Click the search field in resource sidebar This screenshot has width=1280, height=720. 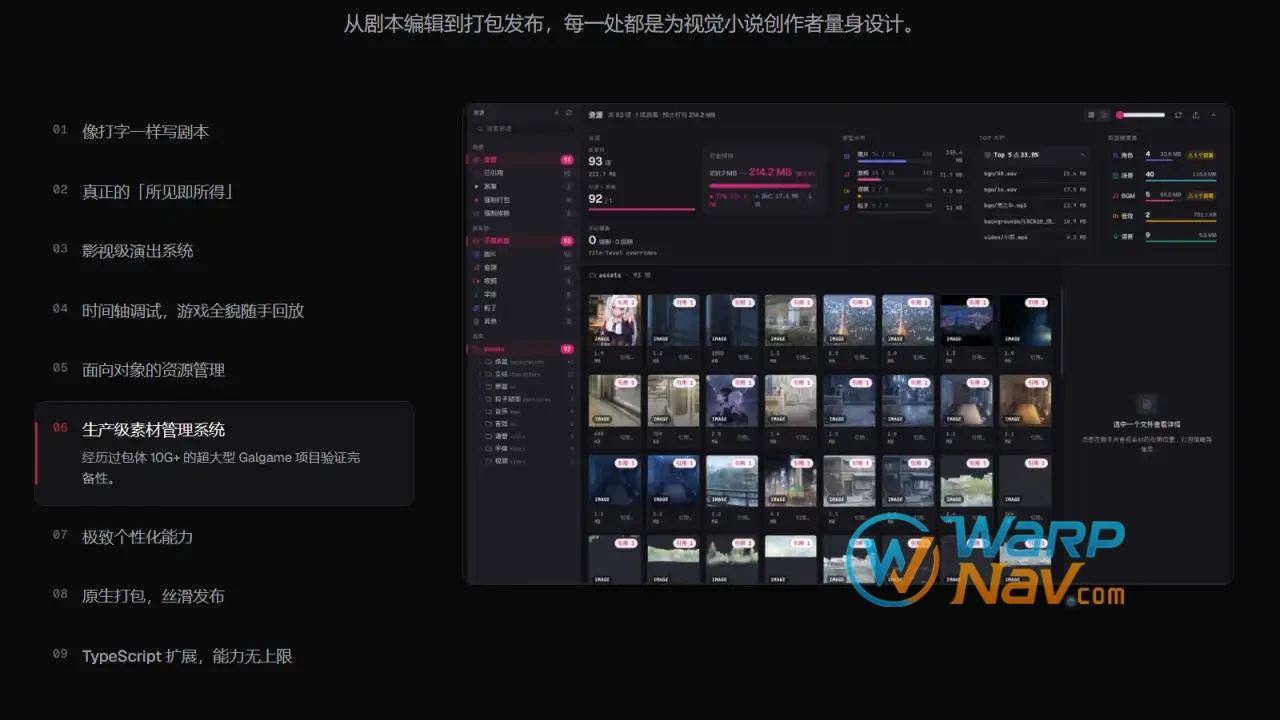tap(523, 128)
